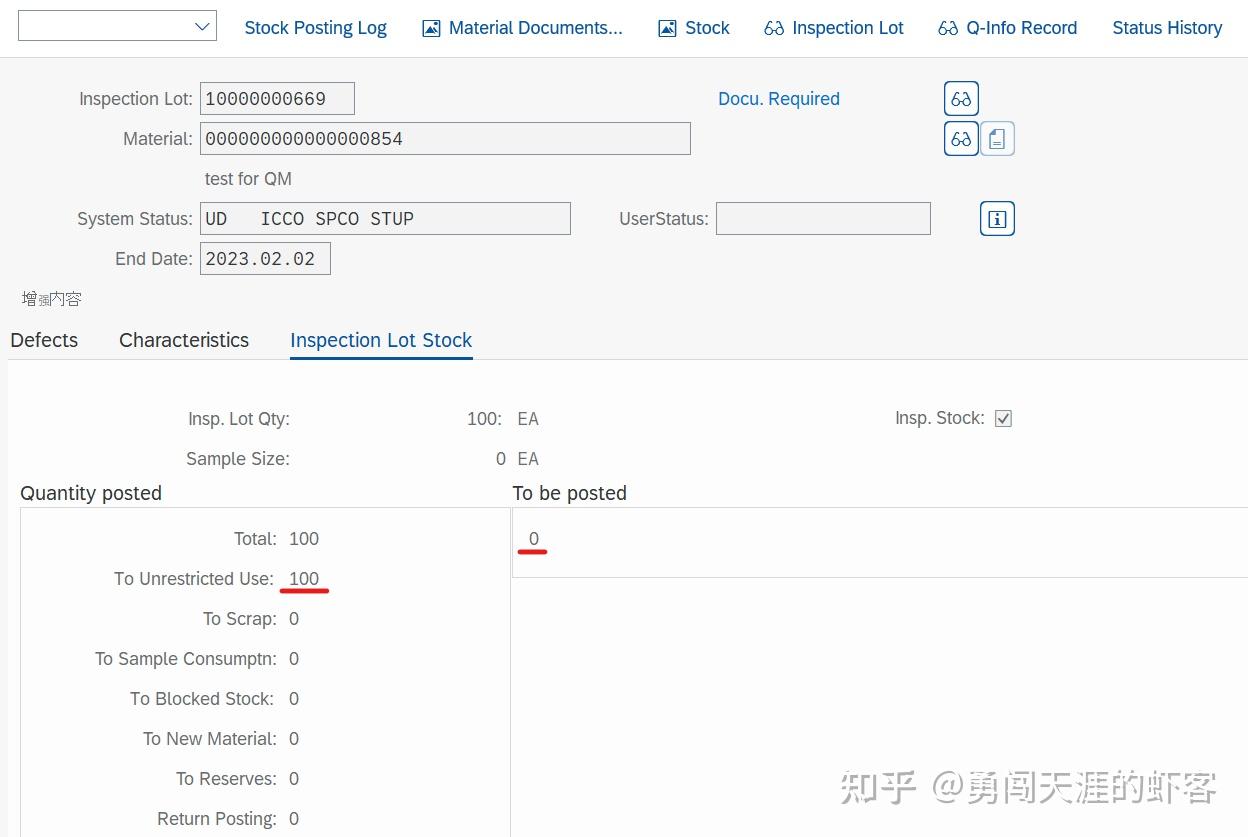Screen dimensions: 1248x837
Task: View the Status History
Action: point(1167,27)
